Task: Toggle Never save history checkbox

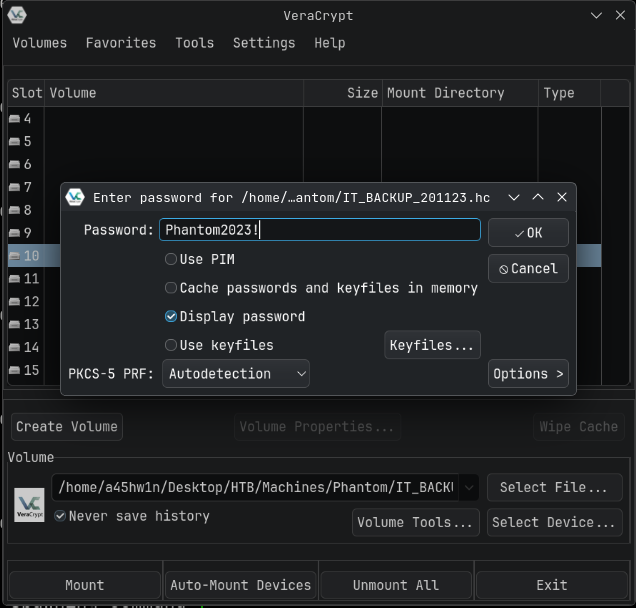Action: click(61, 516)
